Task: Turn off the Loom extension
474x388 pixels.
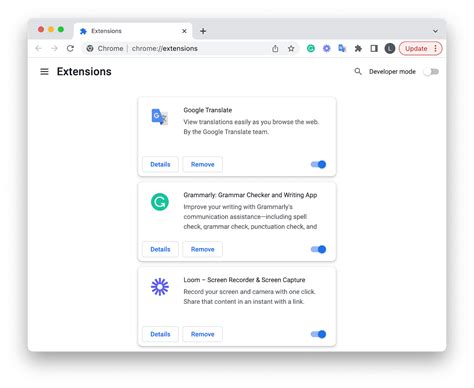Action: point(318,334)
